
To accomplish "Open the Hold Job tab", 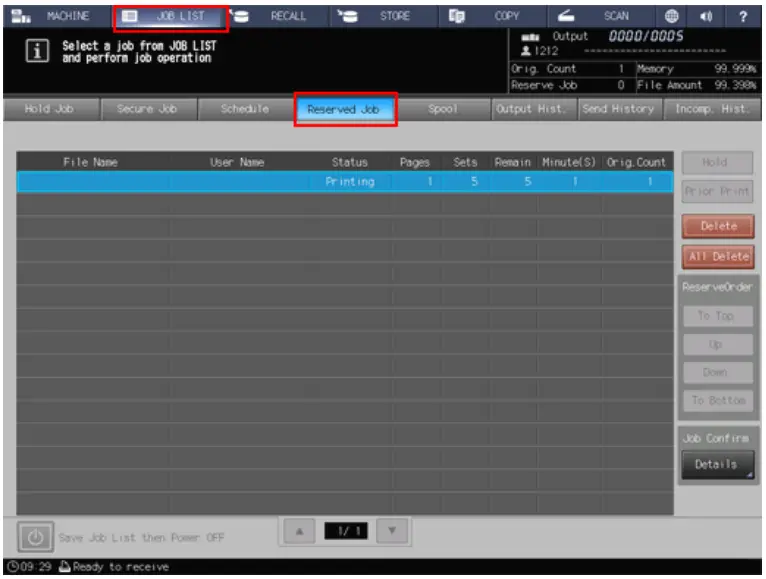I will click(50, 109).
